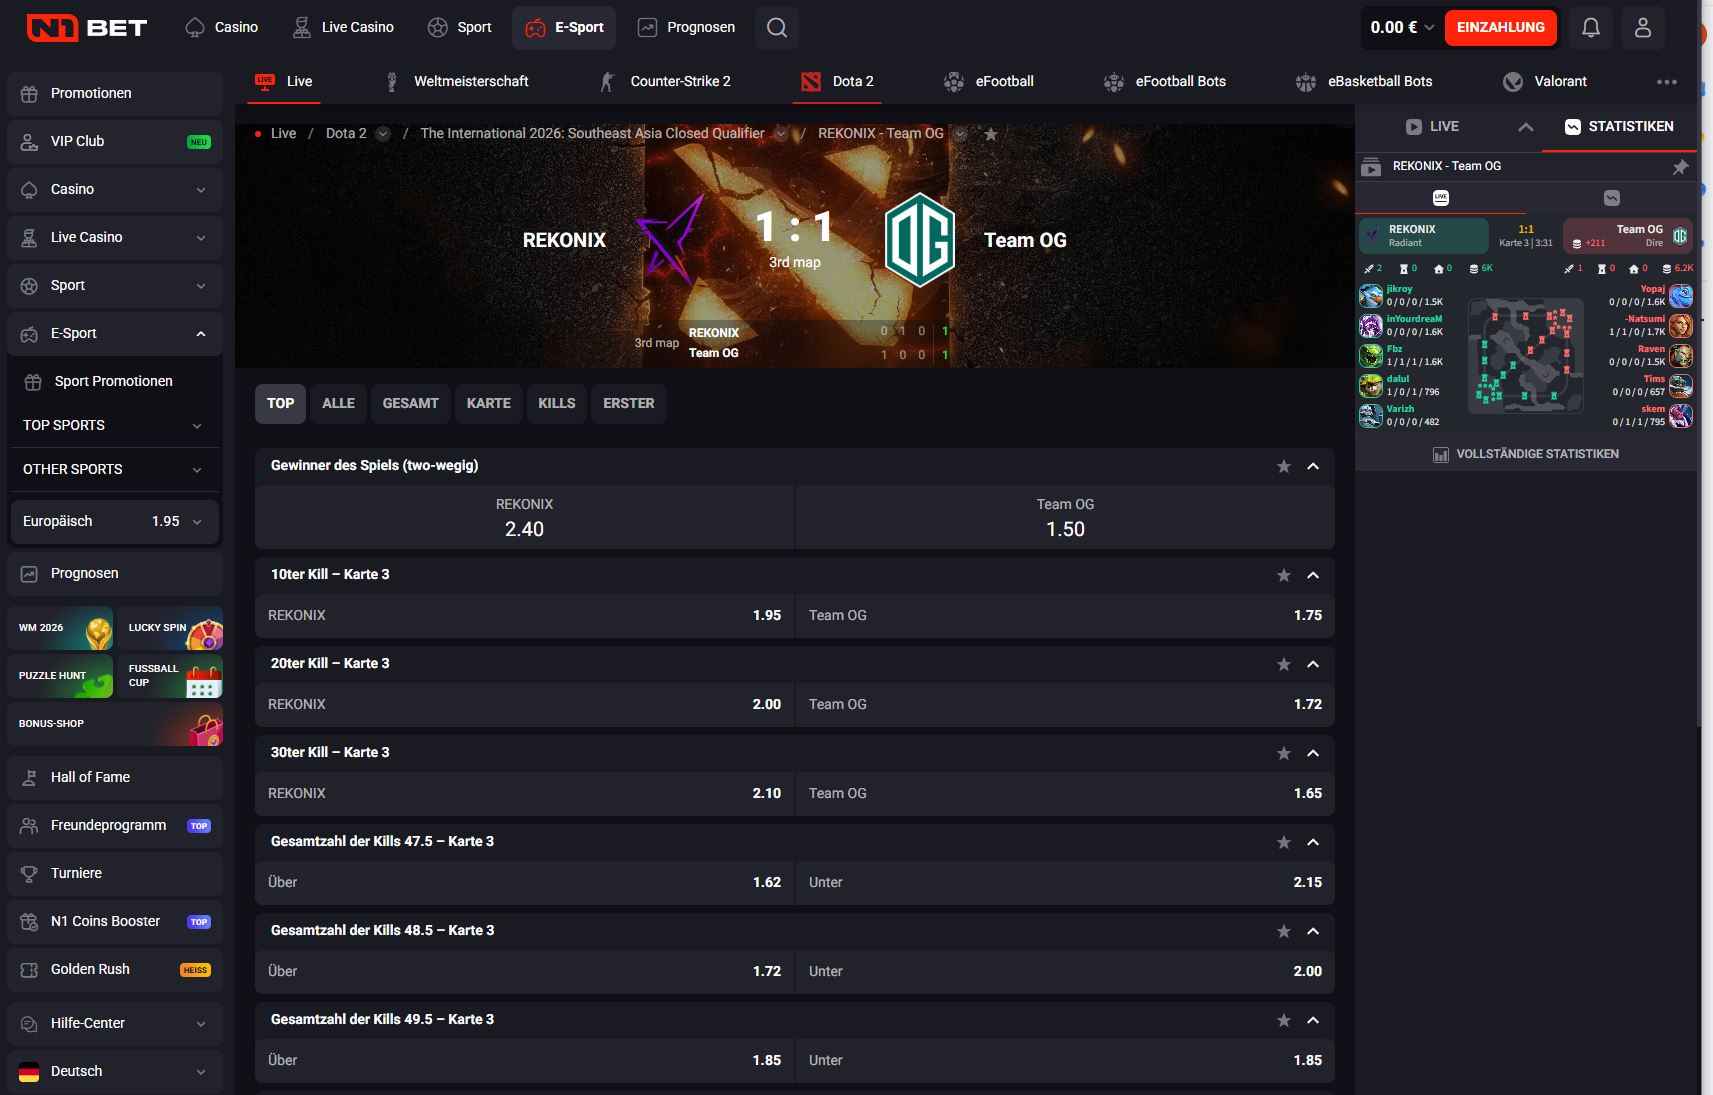Open the user profile icon
Screen dimensions: 1713x1095
1643,27
